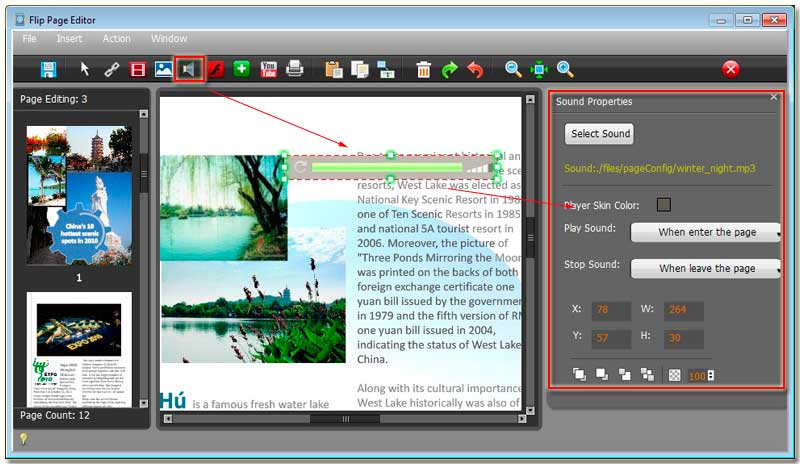Click sound player volume bars
Viewport: 800px width, 464px height.
tap(478, 168)
